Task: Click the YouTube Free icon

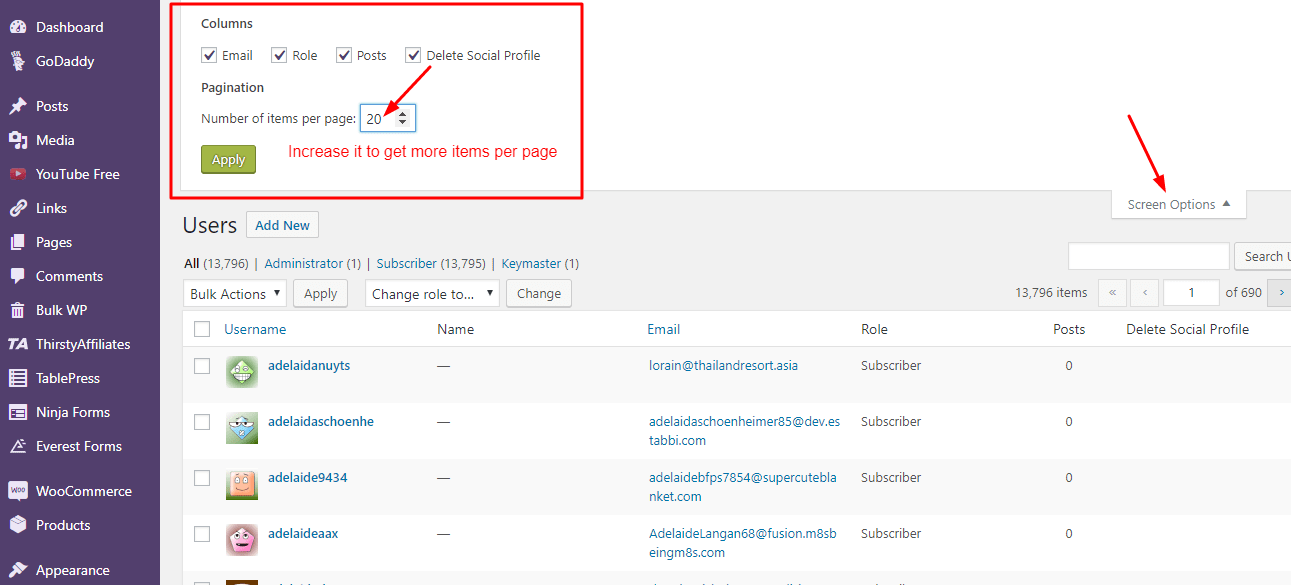Action: [x=18, y=174]
